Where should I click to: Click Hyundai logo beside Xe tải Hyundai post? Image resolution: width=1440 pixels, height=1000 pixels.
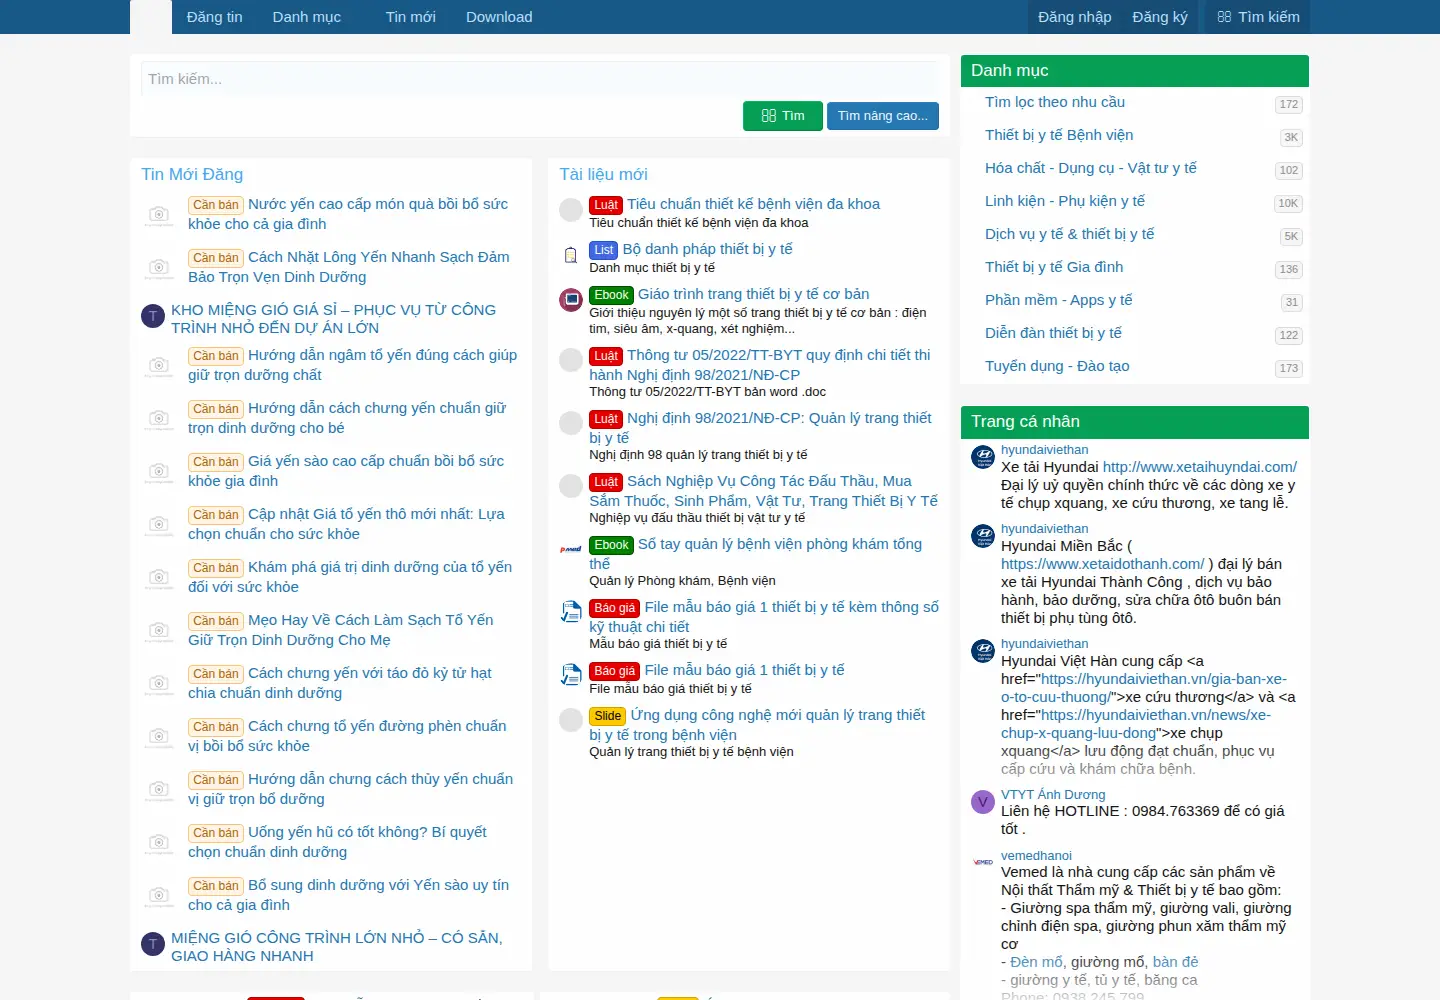(983, 457)
